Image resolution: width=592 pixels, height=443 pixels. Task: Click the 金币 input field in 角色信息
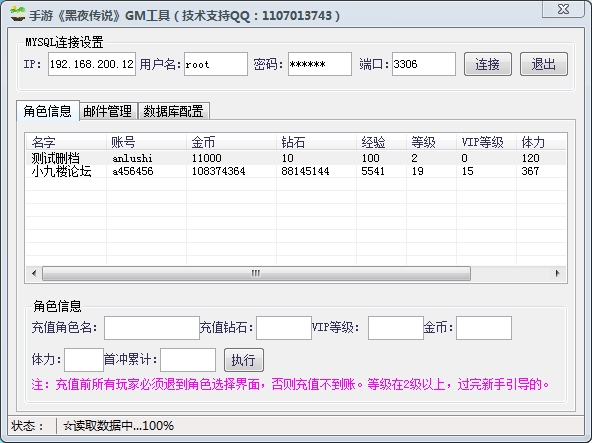(484, 328)
